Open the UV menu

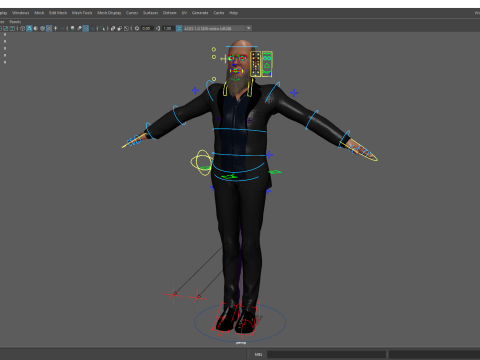pyautogui.click(x=184, y=13)
